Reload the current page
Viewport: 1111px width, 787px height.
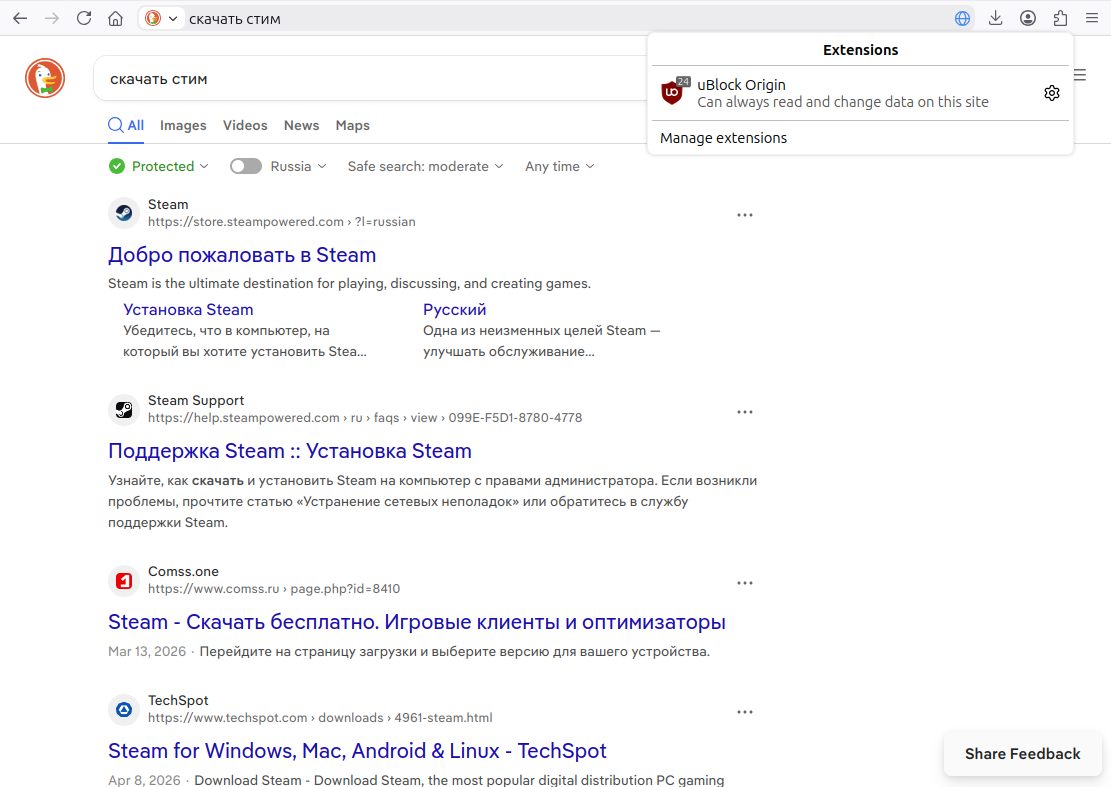[x=84, y=18]
